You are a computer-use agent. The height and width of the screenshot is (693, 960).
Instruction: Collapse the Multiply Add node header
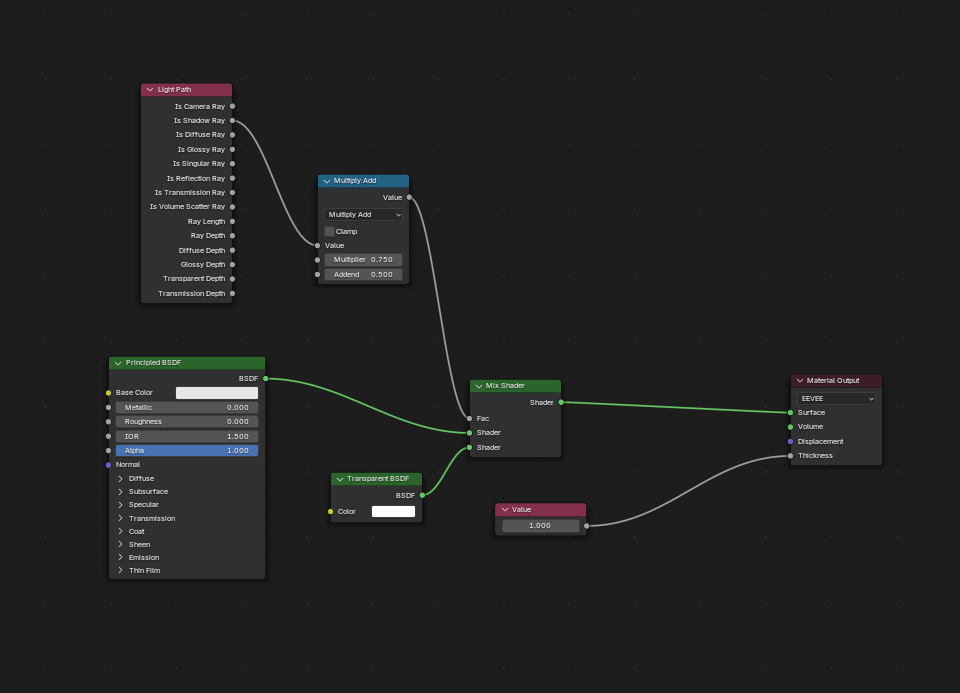327,181
